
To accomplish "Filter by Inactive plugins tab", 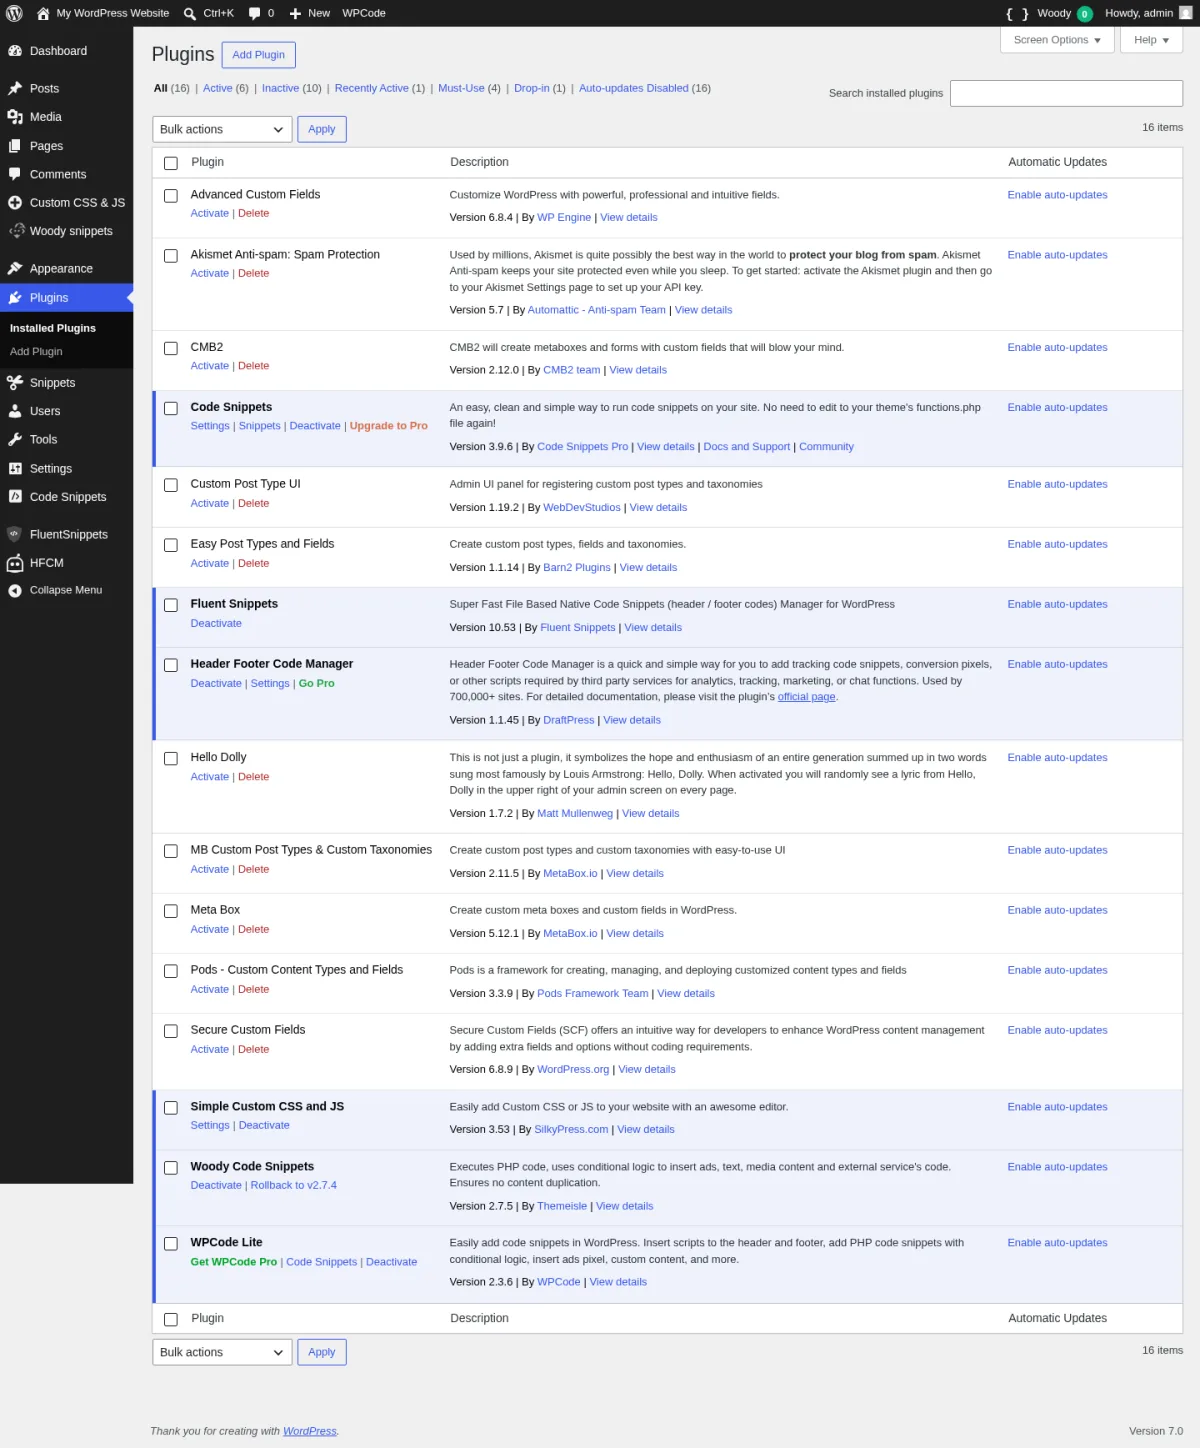I will (280, 88).
